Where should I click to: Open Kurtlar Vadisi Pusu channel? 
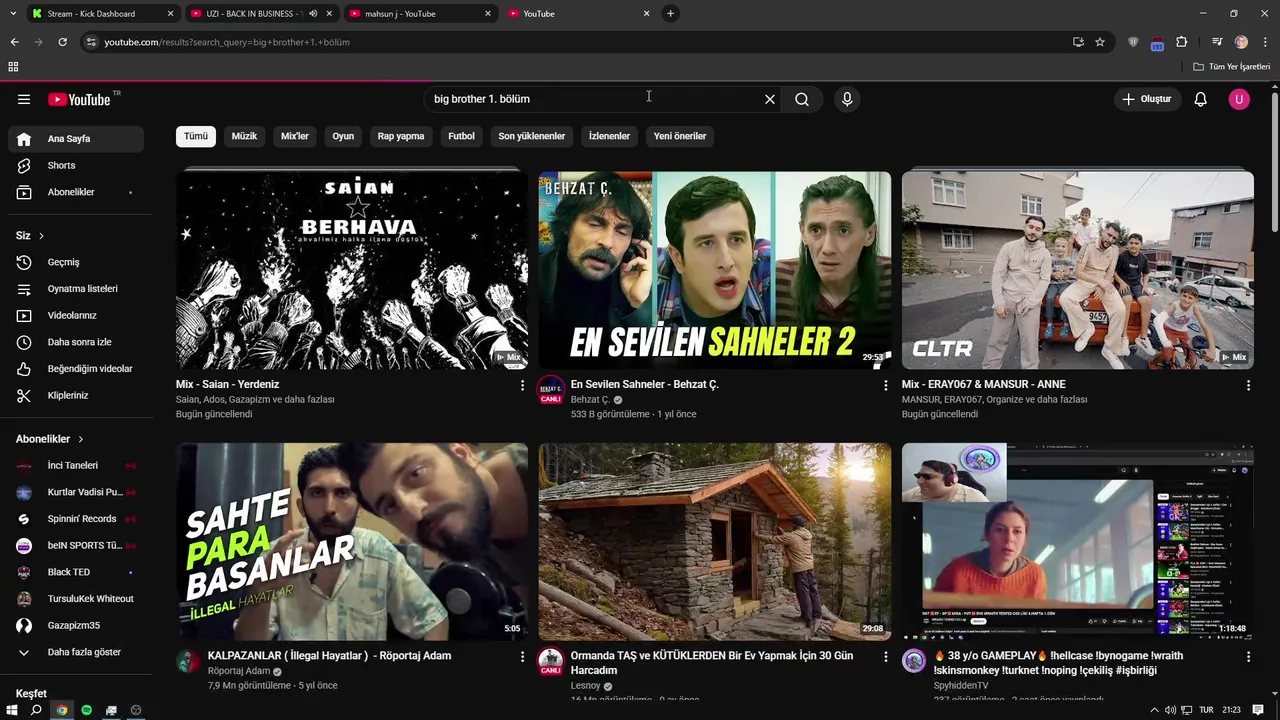point(76,492)
